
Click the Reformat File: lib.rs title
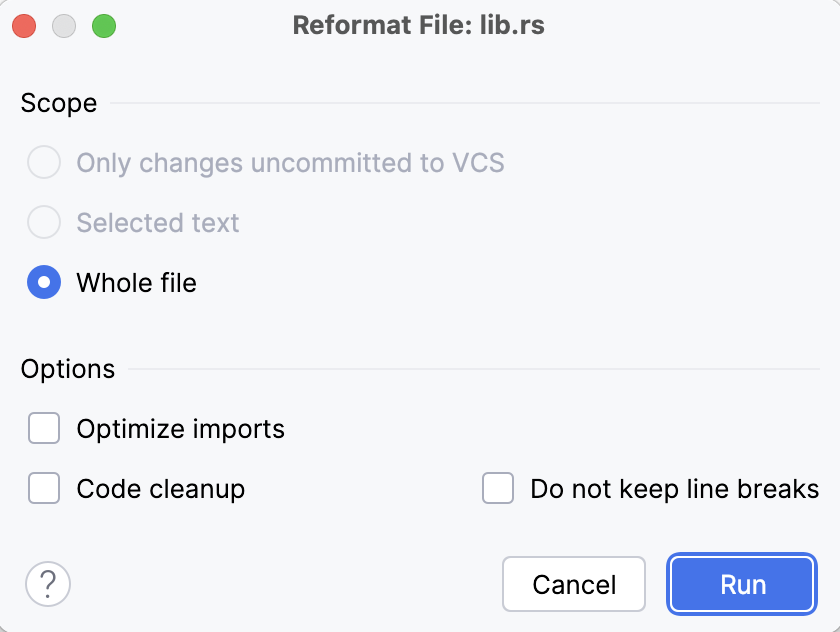419,25
